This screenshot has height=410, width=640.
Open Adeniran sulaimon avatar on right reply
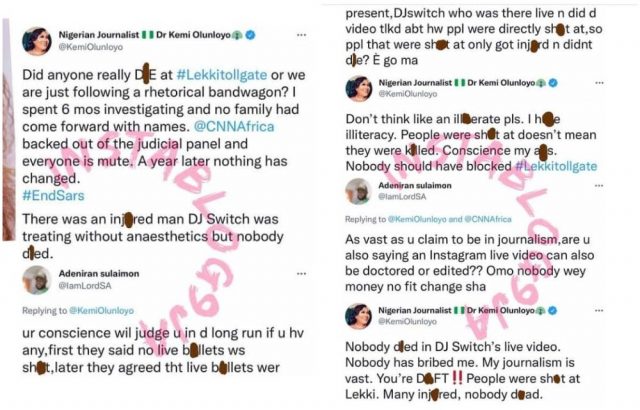tap(358, 191)
